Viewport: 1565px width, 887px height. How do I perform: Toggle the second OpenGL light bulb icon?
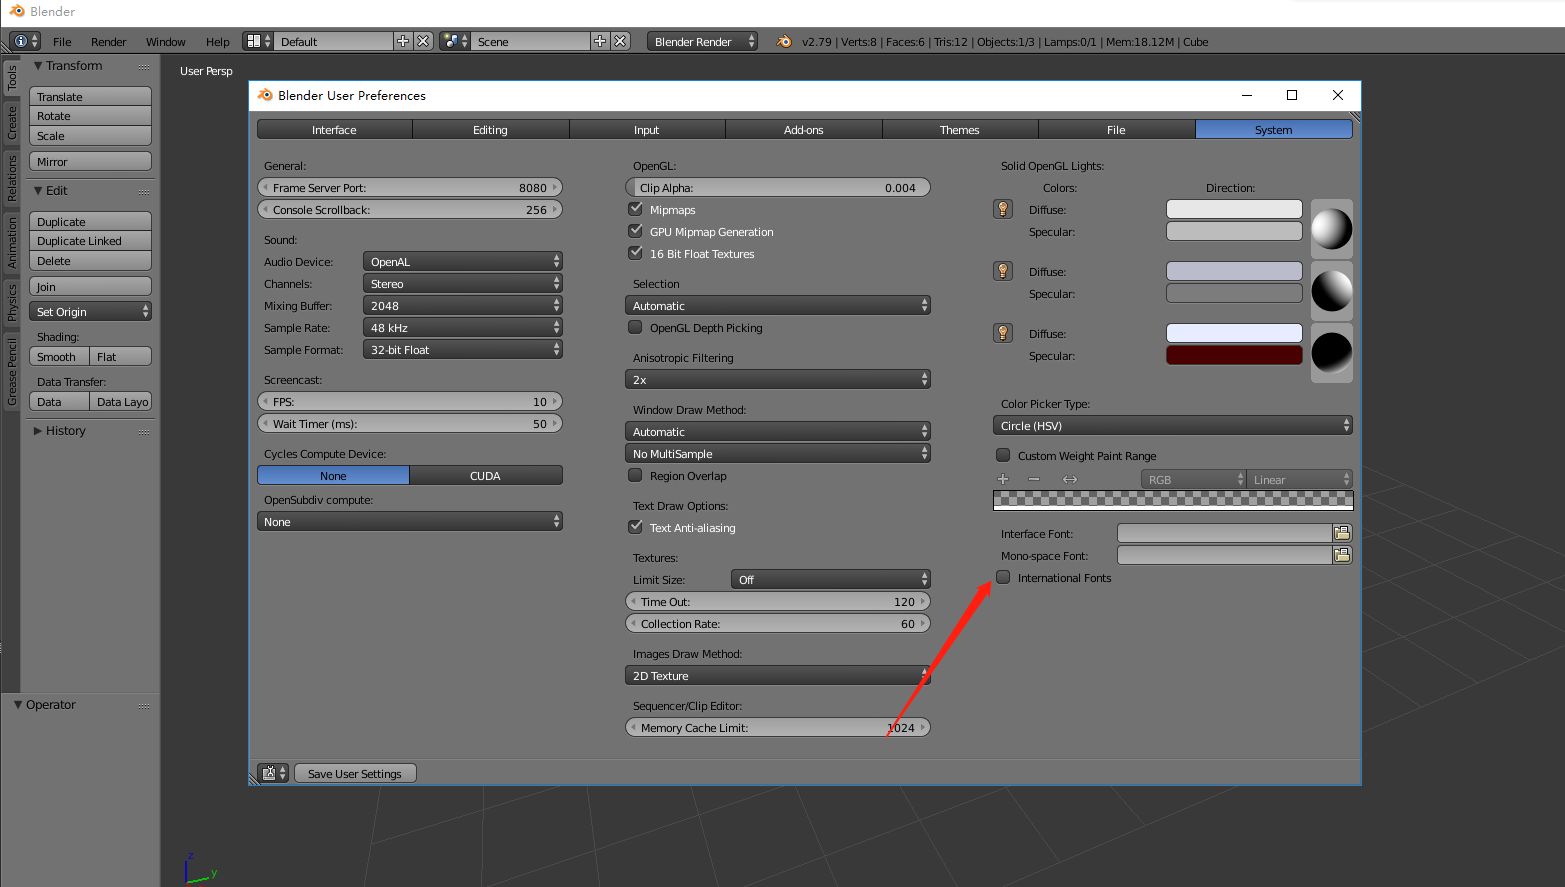pyautogui.click(x=1003, y=271)
